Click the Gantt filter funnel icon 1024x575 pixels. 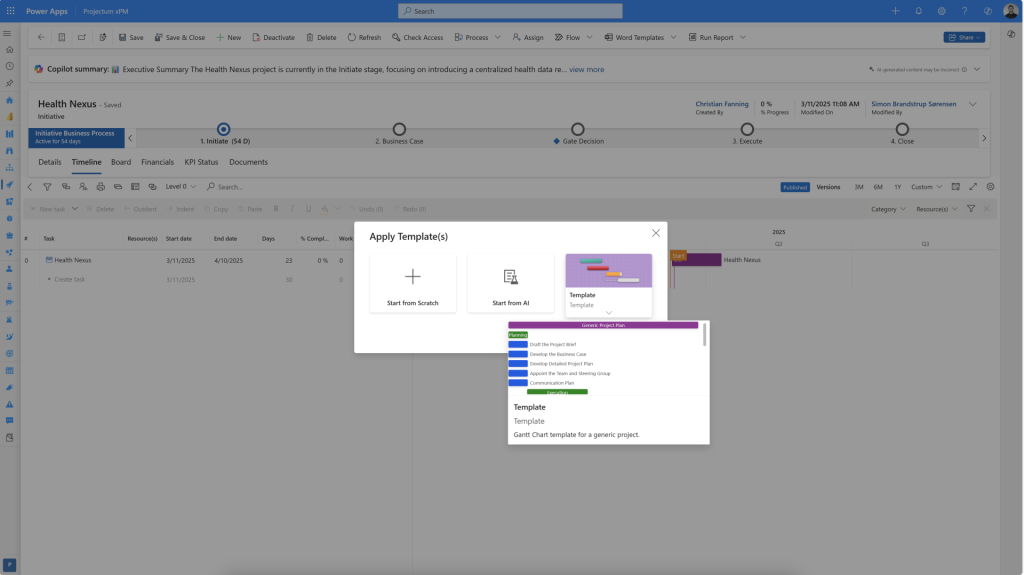click(47, 187)
